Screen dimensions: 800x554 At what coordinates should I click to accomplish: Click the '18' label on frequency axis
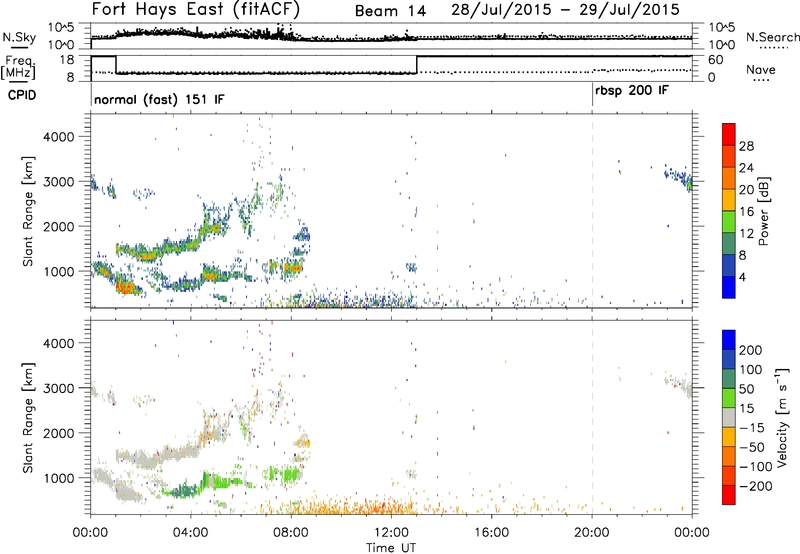click(x=67, y=60)
